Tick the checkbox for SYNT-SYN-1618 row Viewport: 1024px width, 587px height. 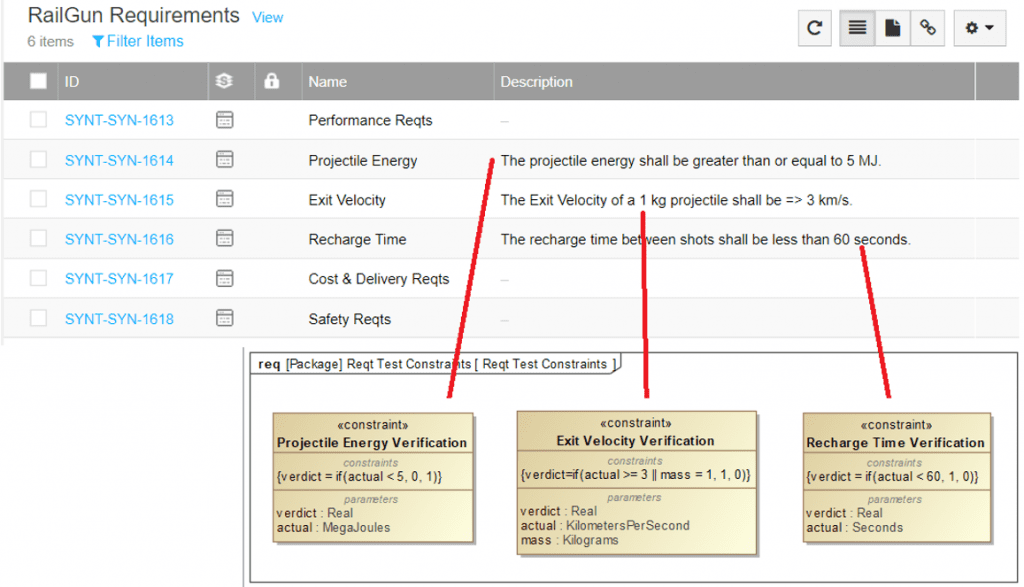click(x=38, y=319)
